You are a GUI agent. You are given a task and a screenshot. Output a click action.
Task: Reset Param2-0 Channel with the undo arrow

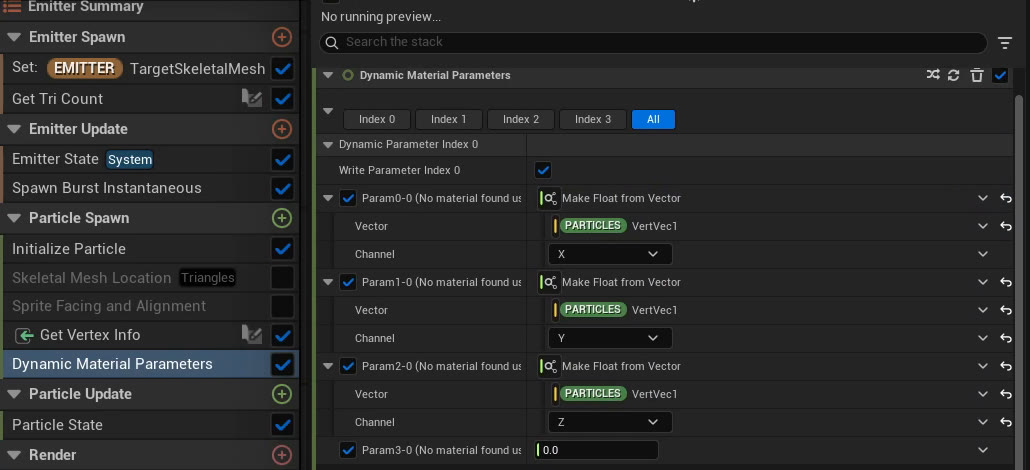pyautogui.click(x=1006, y=422)
